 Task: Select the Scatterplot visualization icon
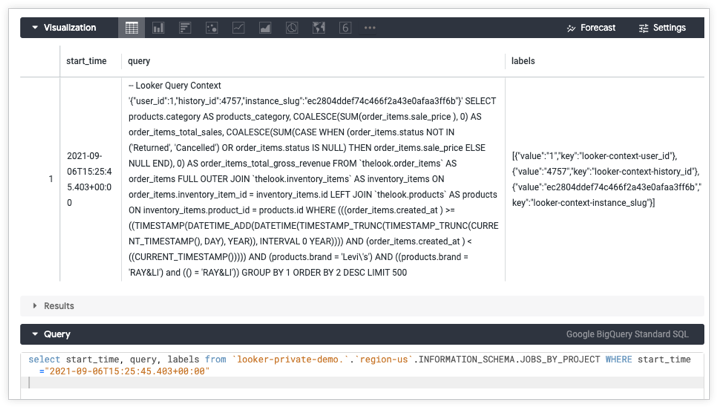click(211, 28)
